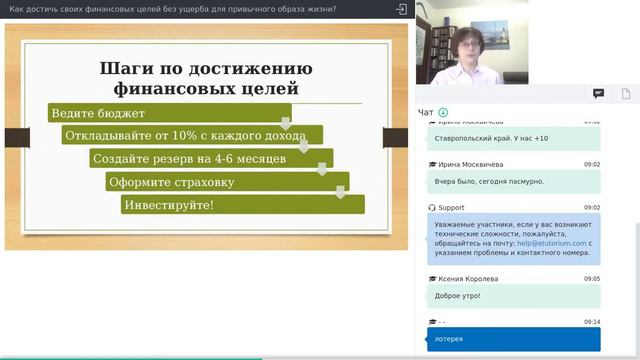640x360 pixels.
Task: Open the documents tab page icon
Action: tap(626, 94)
